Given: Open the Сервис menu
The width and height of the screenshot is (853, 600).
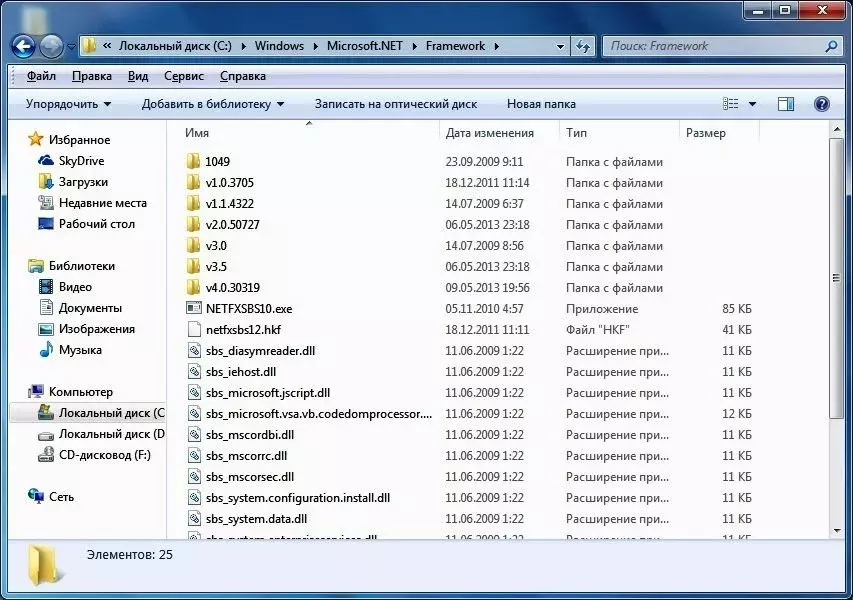Looking at the screenshot, I should 184,76.
